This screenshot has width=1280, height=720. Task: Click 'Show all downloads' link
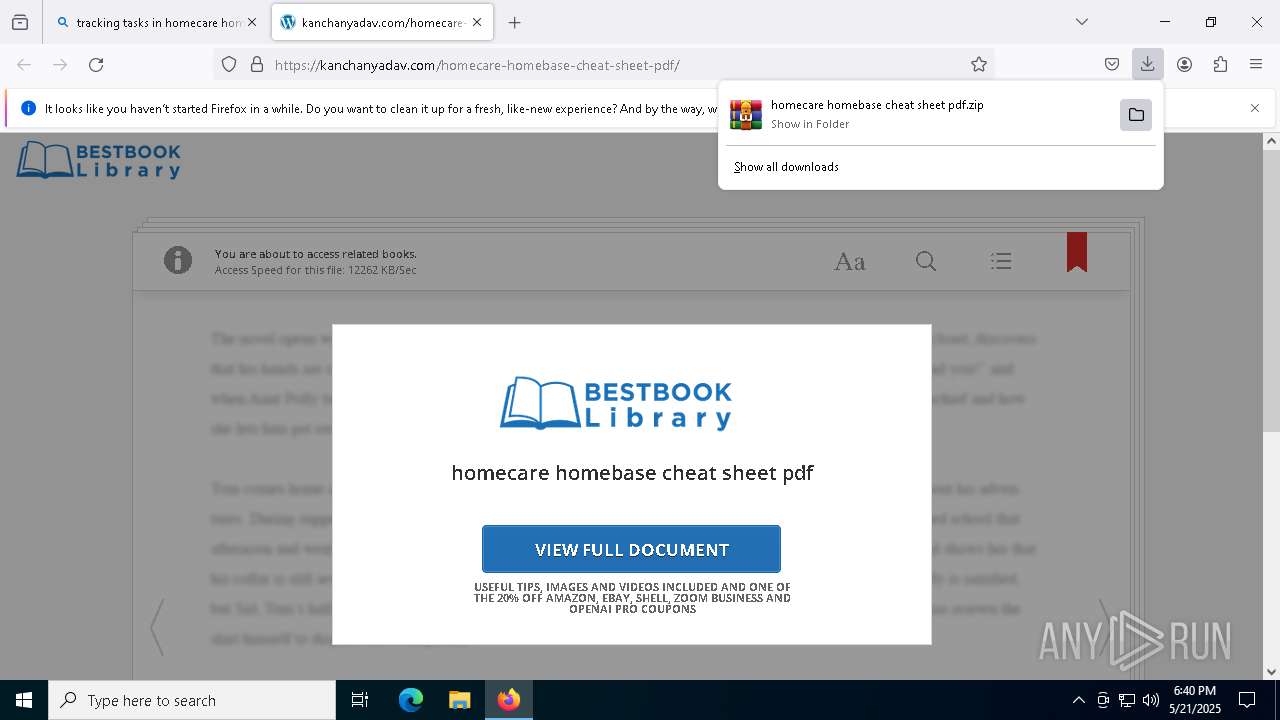tap(786, 167)
